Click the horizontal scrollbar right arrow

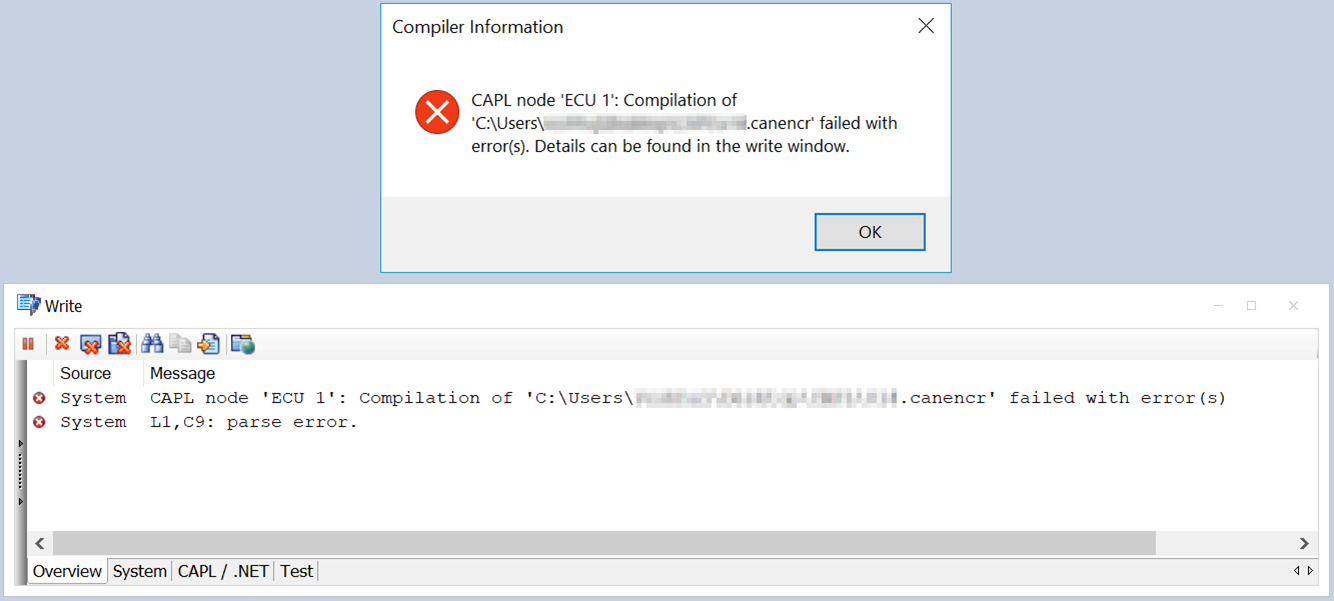point(1304,543)
